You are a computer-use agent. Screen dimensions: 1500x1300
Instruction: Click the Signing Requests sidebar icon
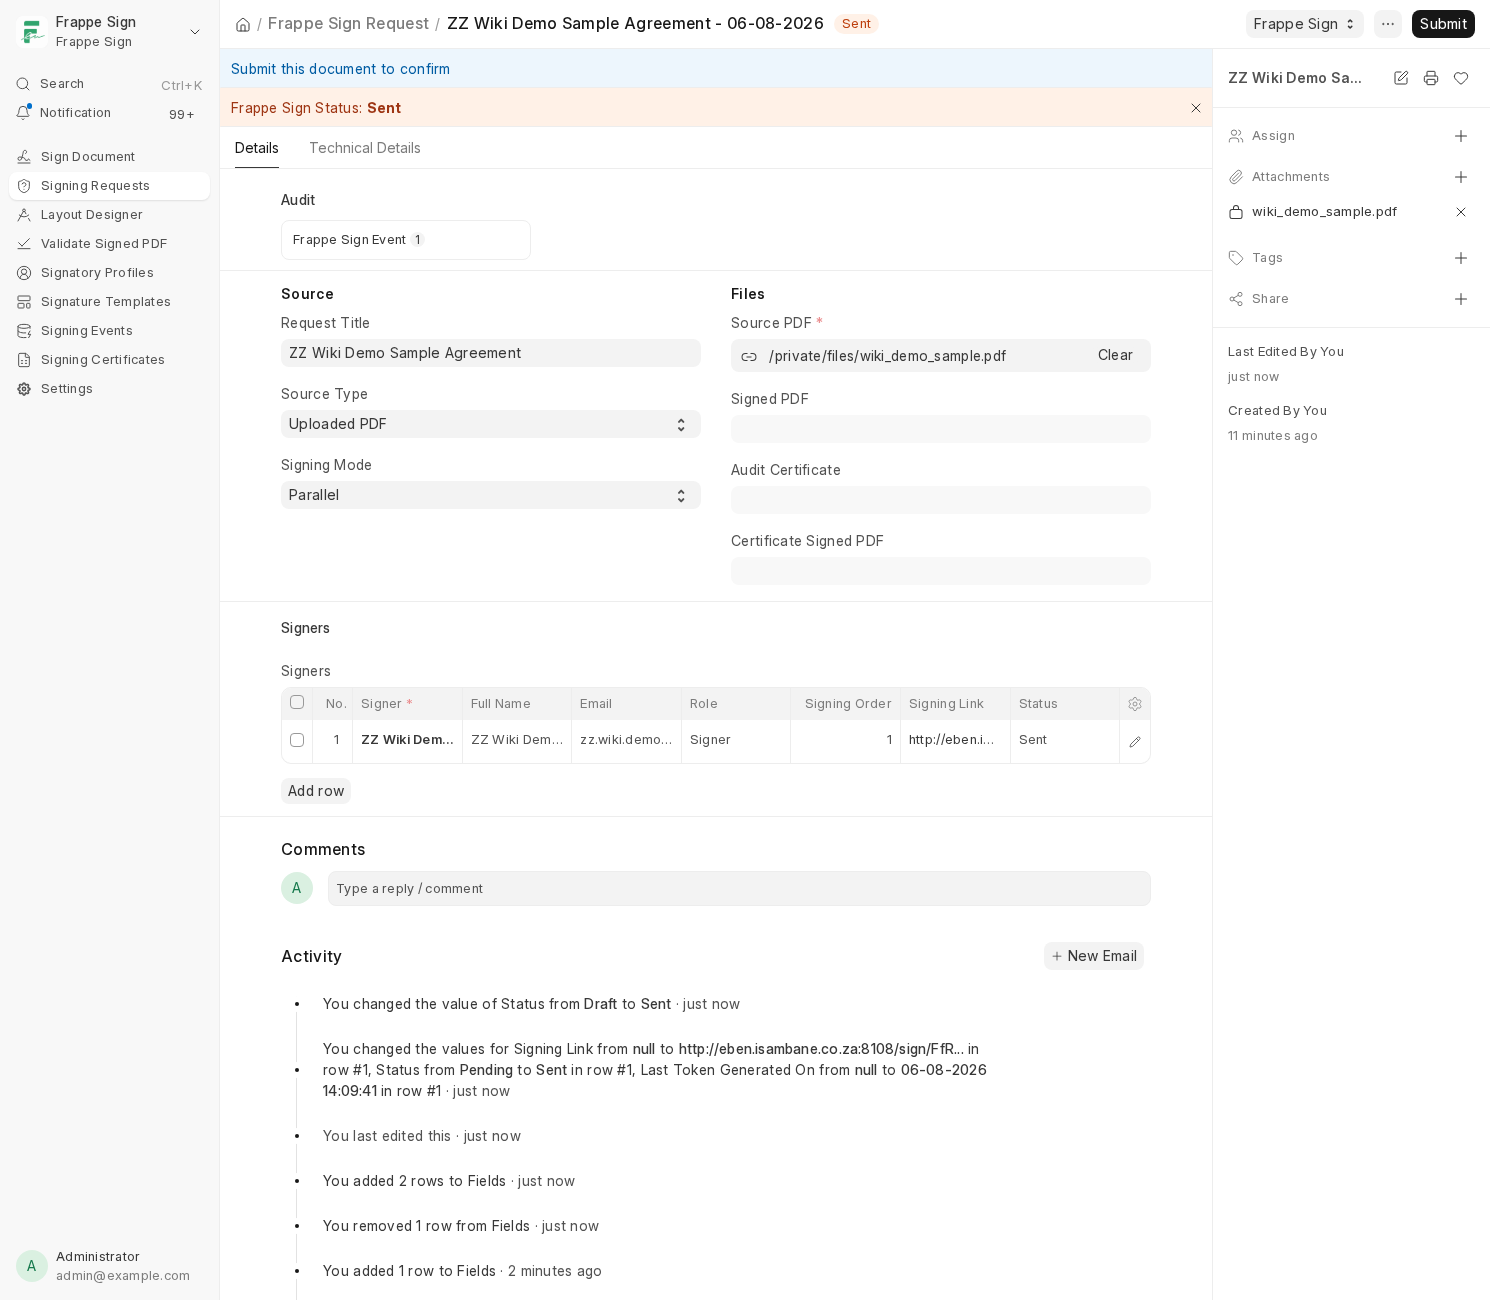point(24,186)
